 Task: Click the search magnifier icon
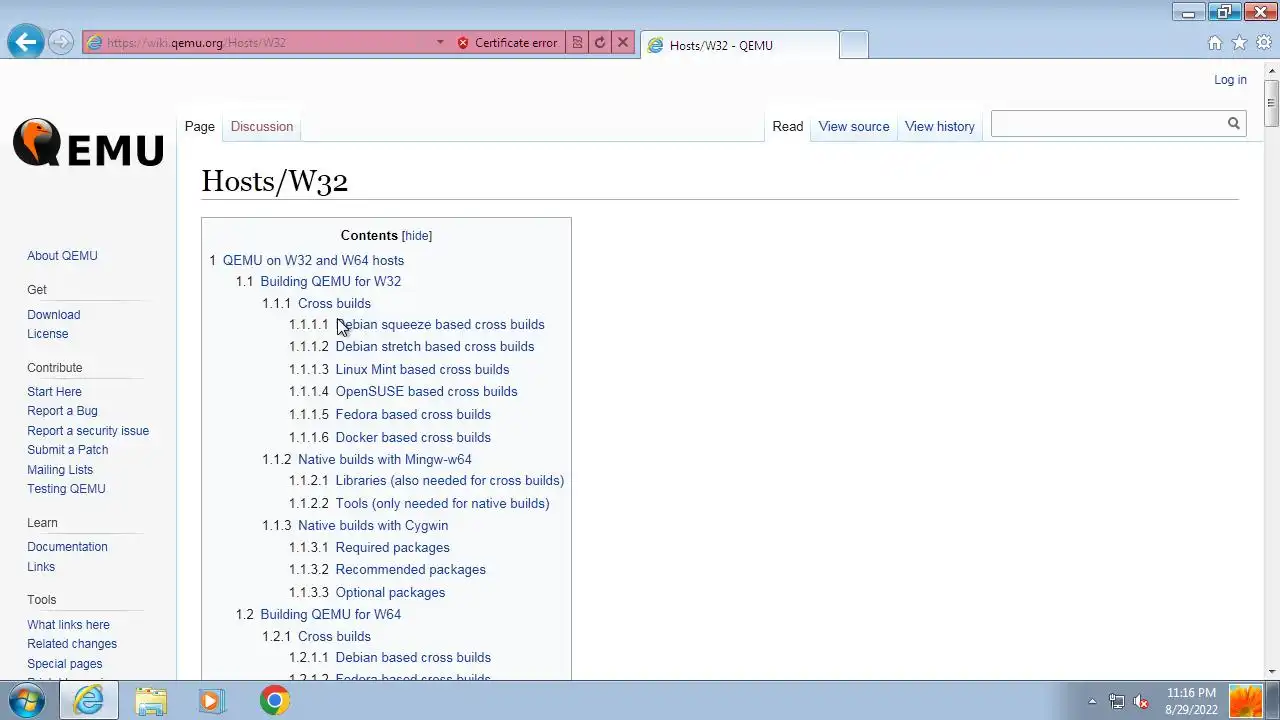1234,123
